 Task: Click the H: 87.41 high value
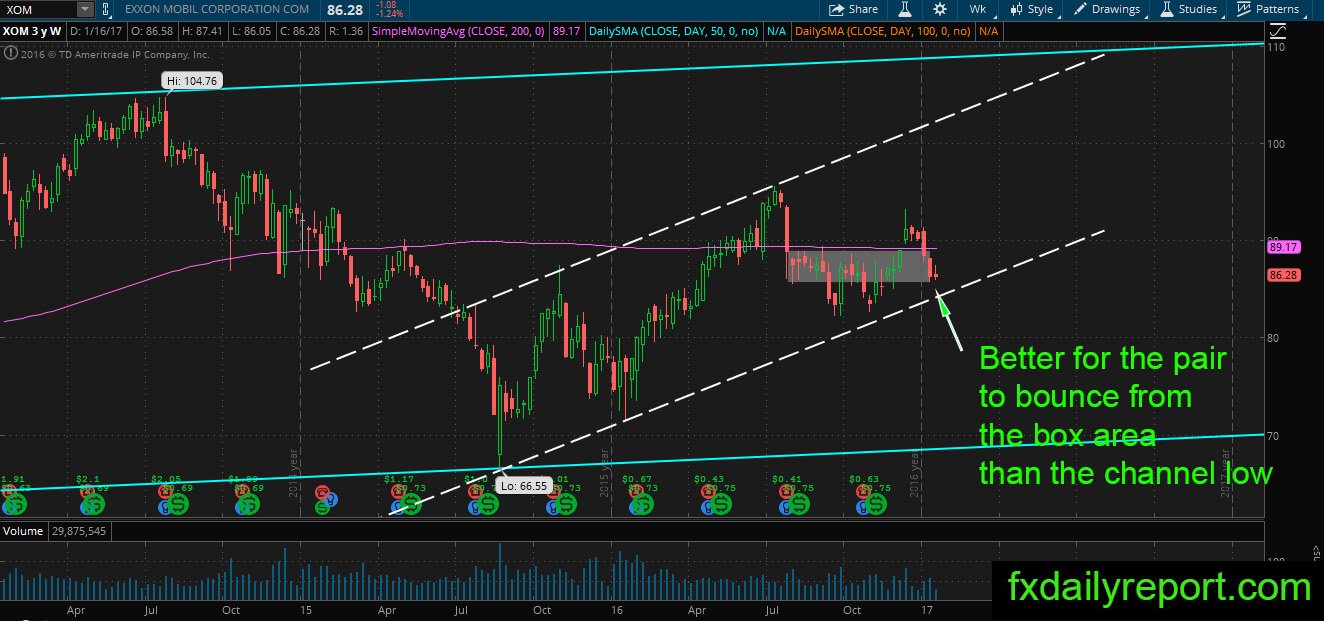coord(204,32)
